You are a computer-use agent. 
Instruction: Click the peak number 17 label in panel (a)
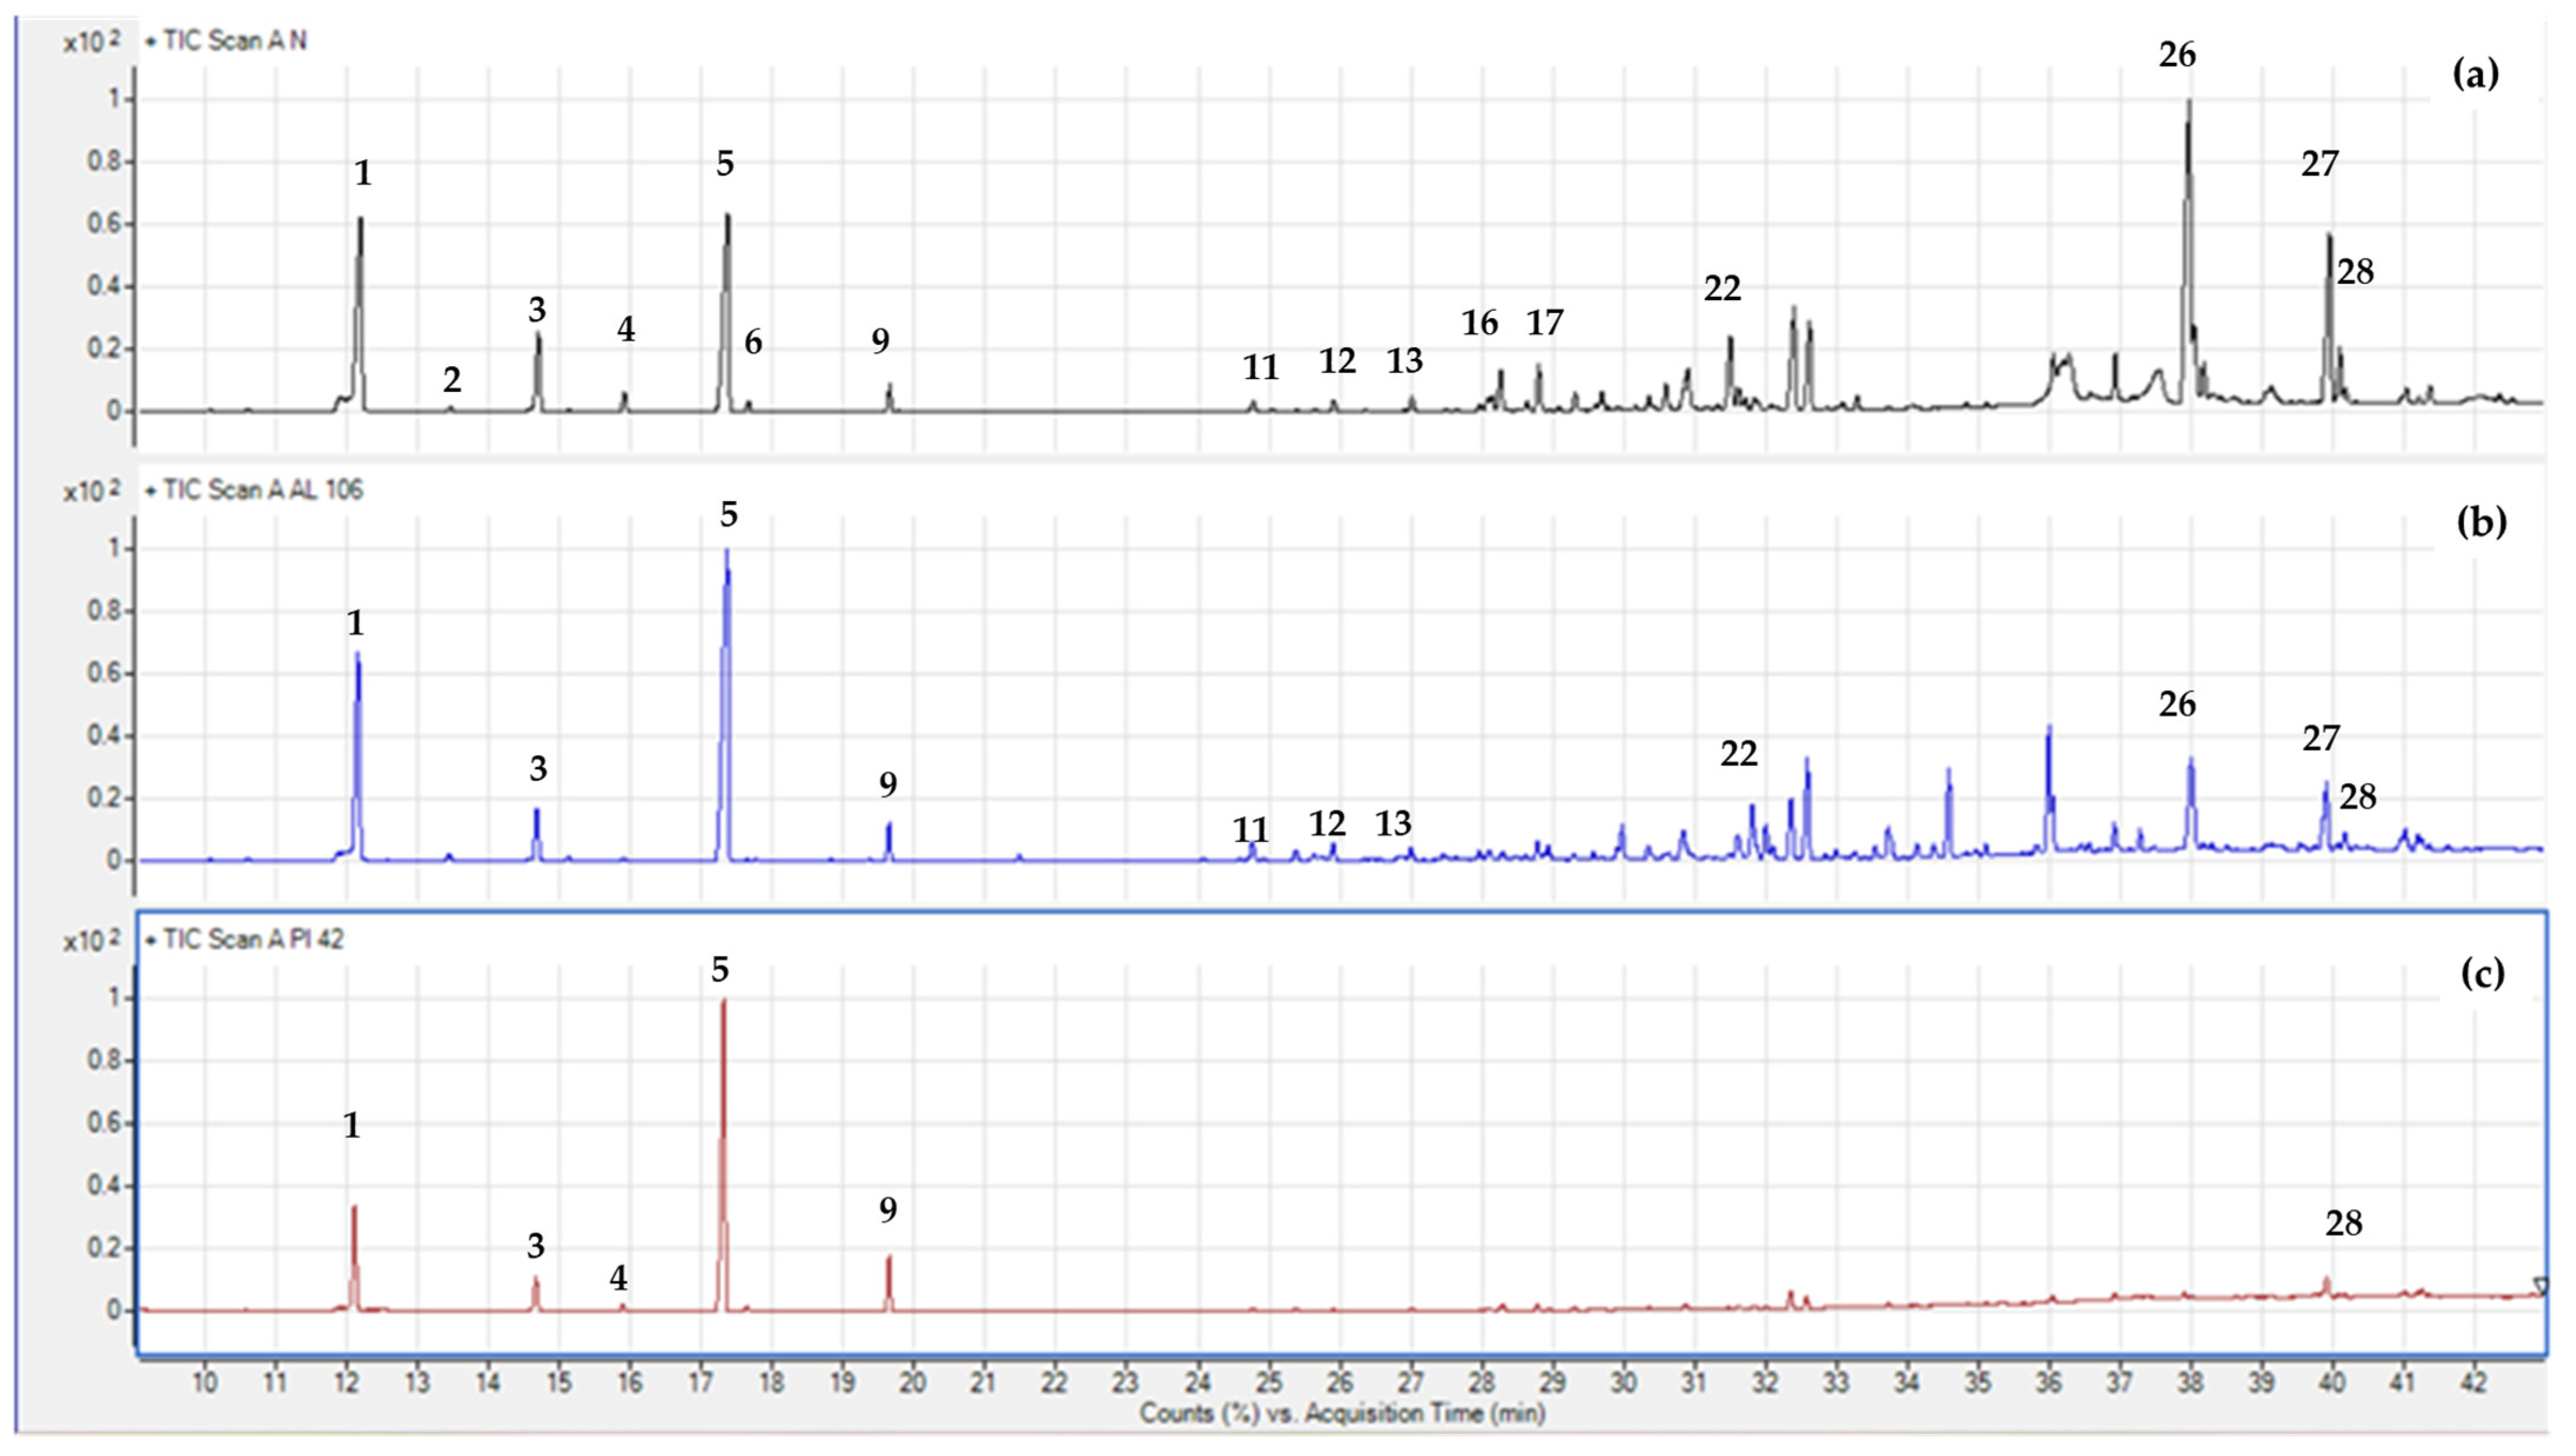[x=1545, y=323]
